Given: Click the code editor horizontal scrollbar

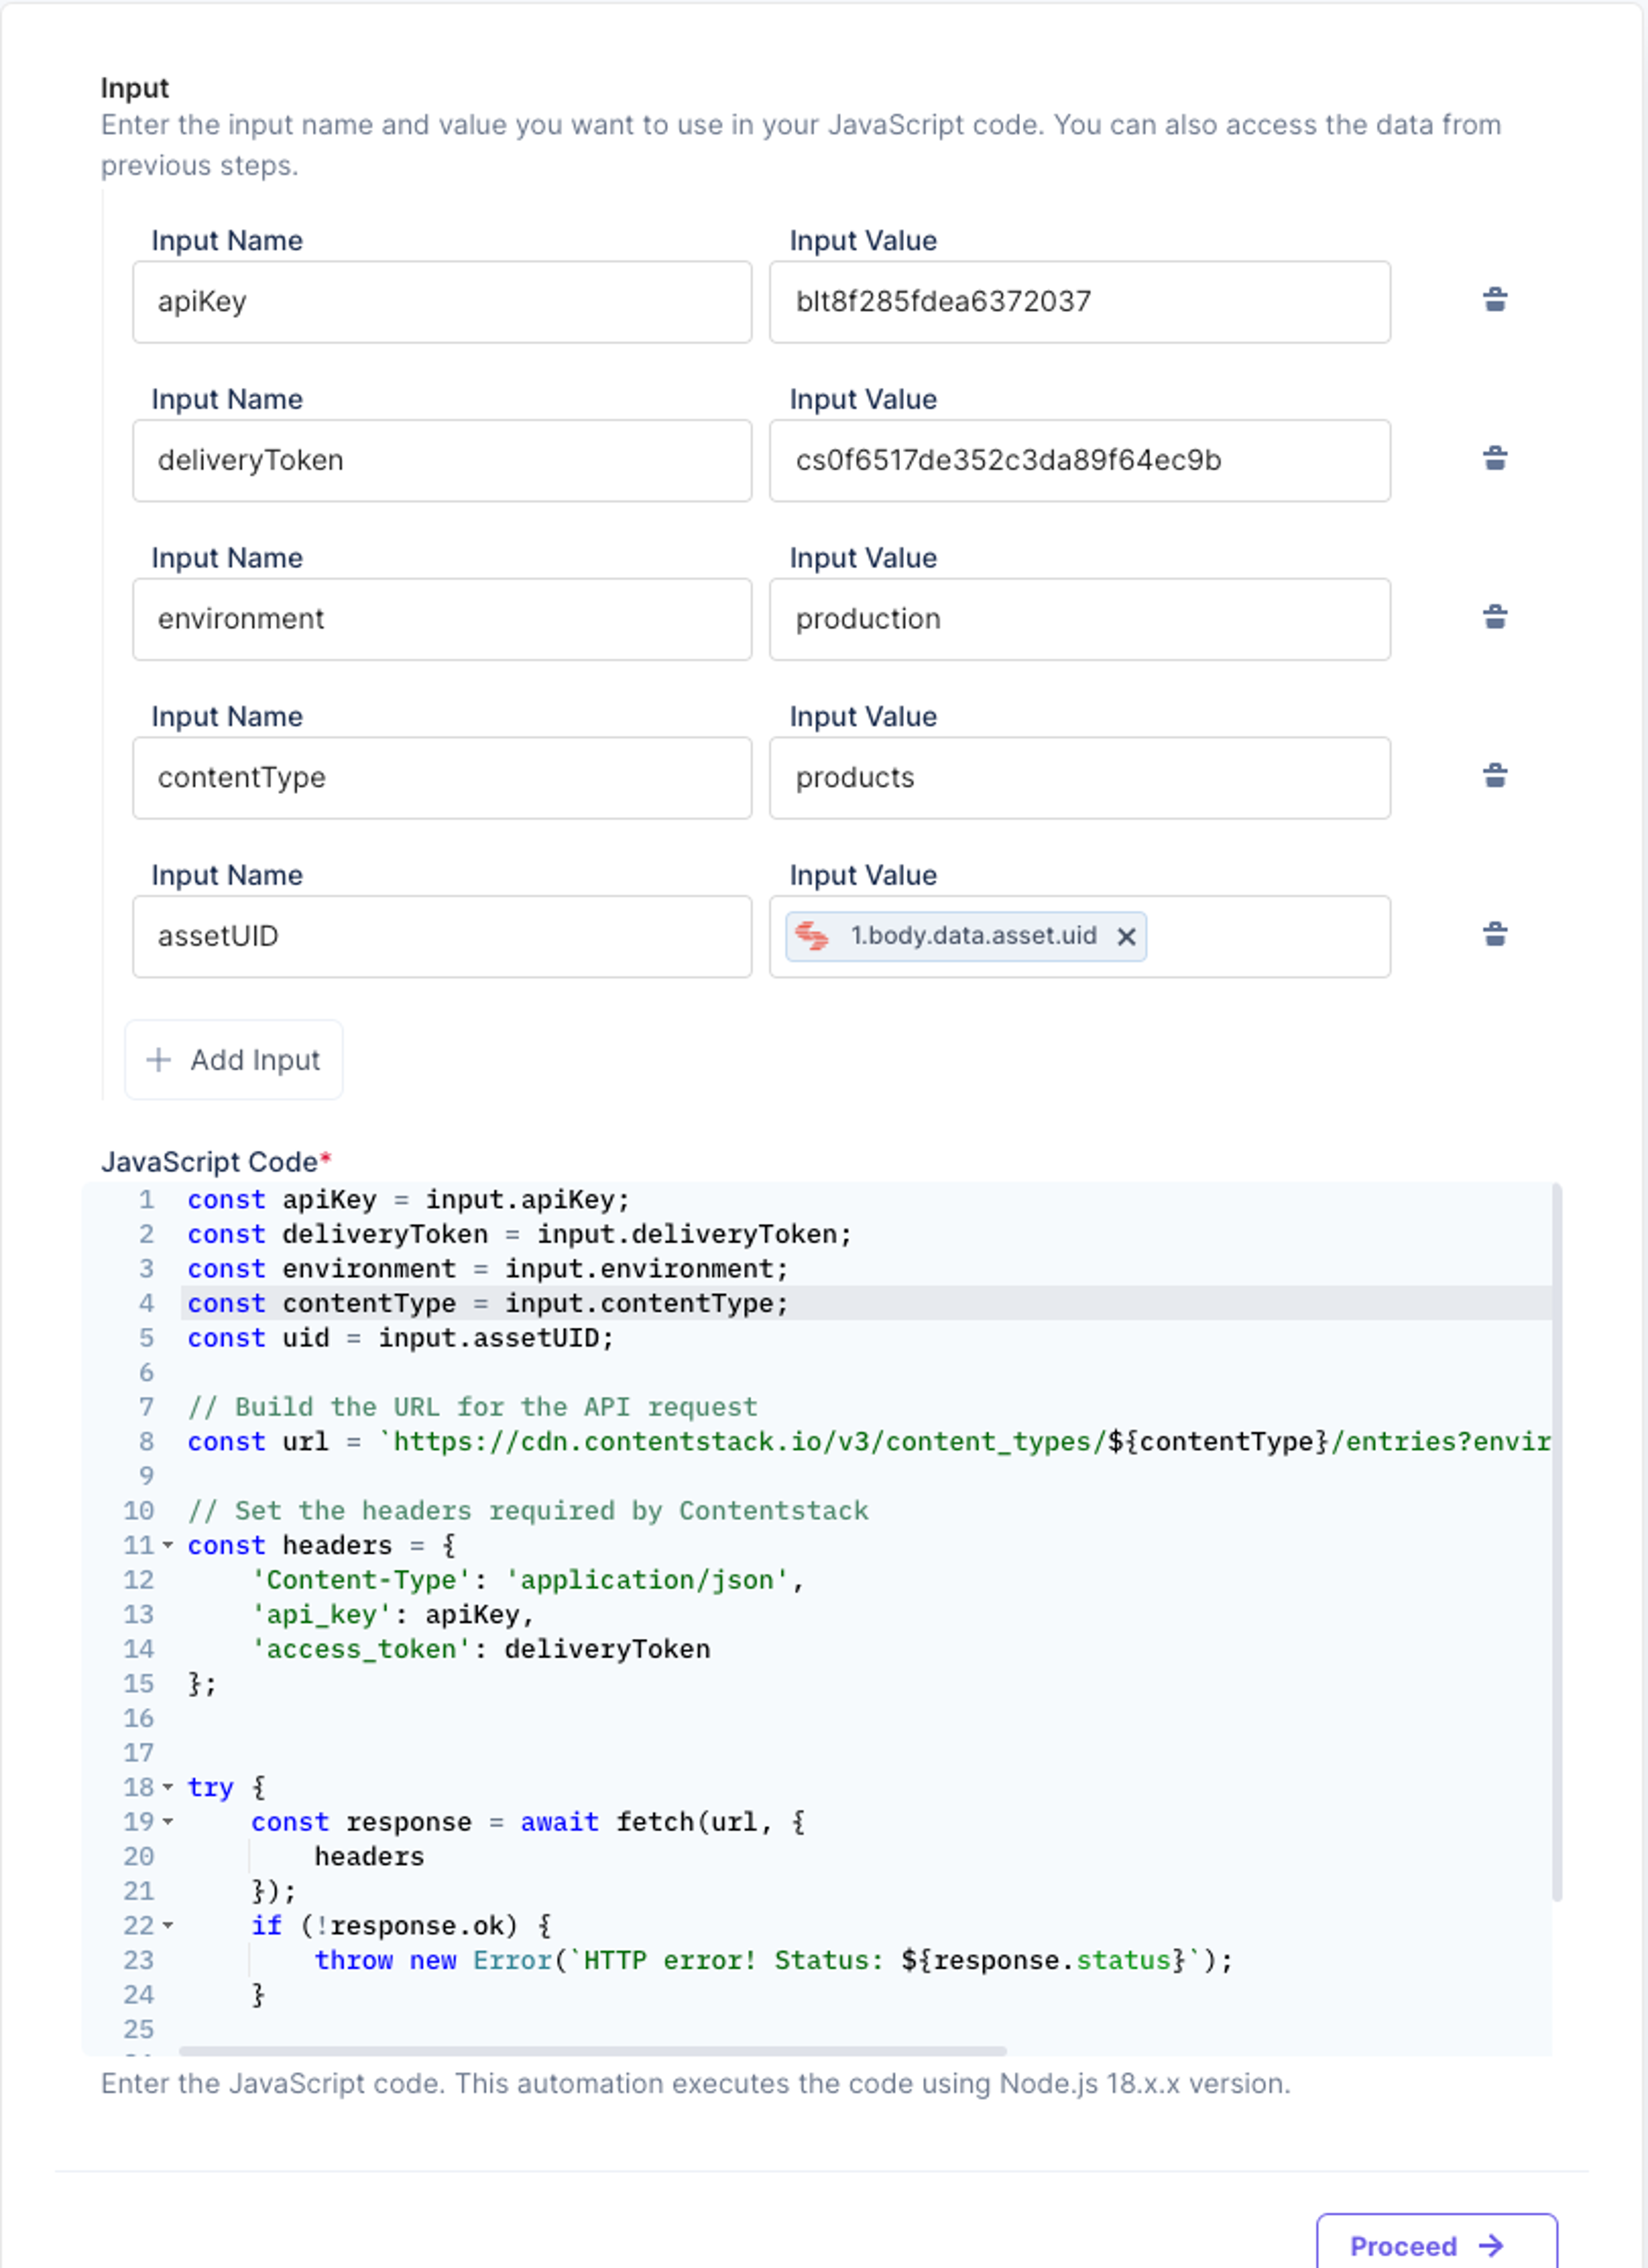Looking at the screenshot, I should pos(592,2051).
